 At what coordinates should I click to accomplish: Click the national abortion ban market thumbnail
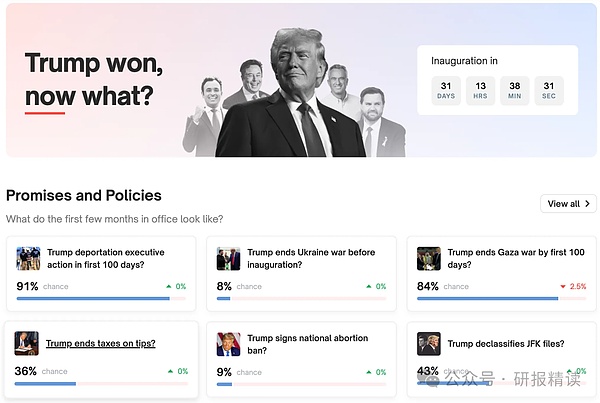pos(228,344)
